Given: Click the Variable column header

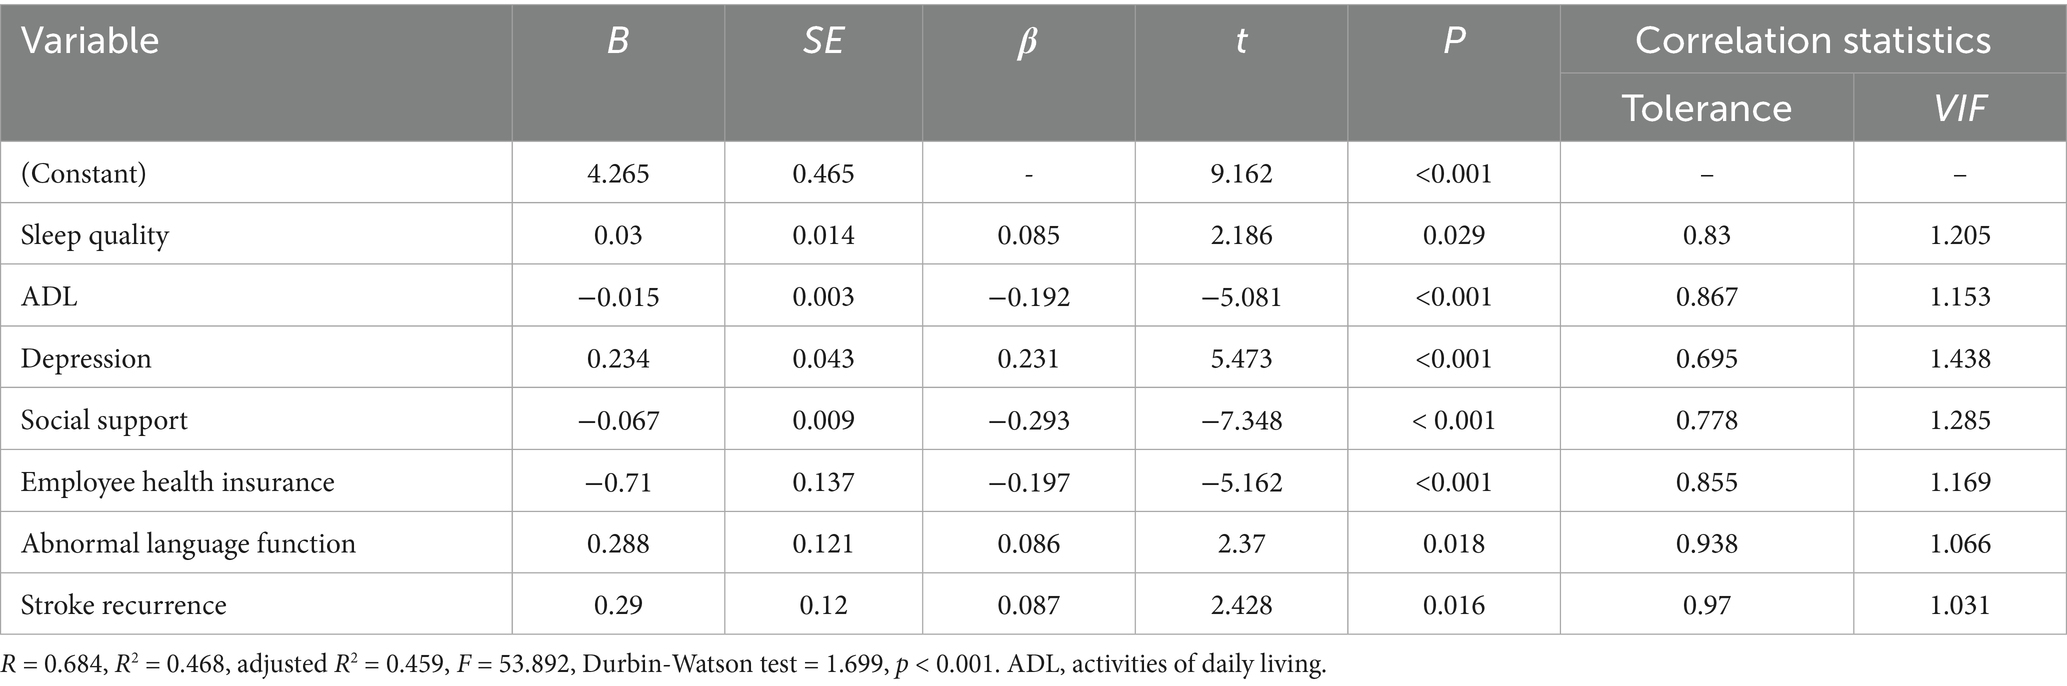Looking at the screenshot, I should coord(90,41).
